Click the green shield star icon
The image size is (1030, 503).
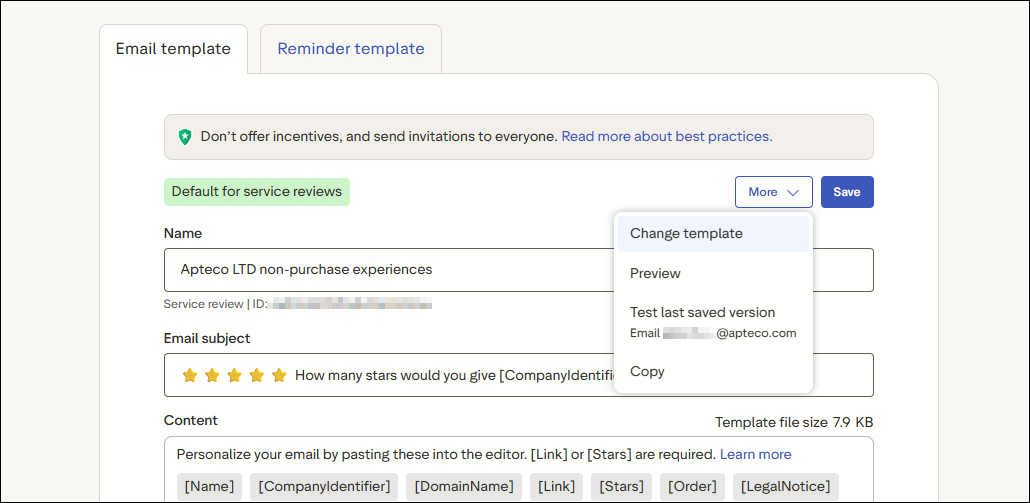(185, 137)
